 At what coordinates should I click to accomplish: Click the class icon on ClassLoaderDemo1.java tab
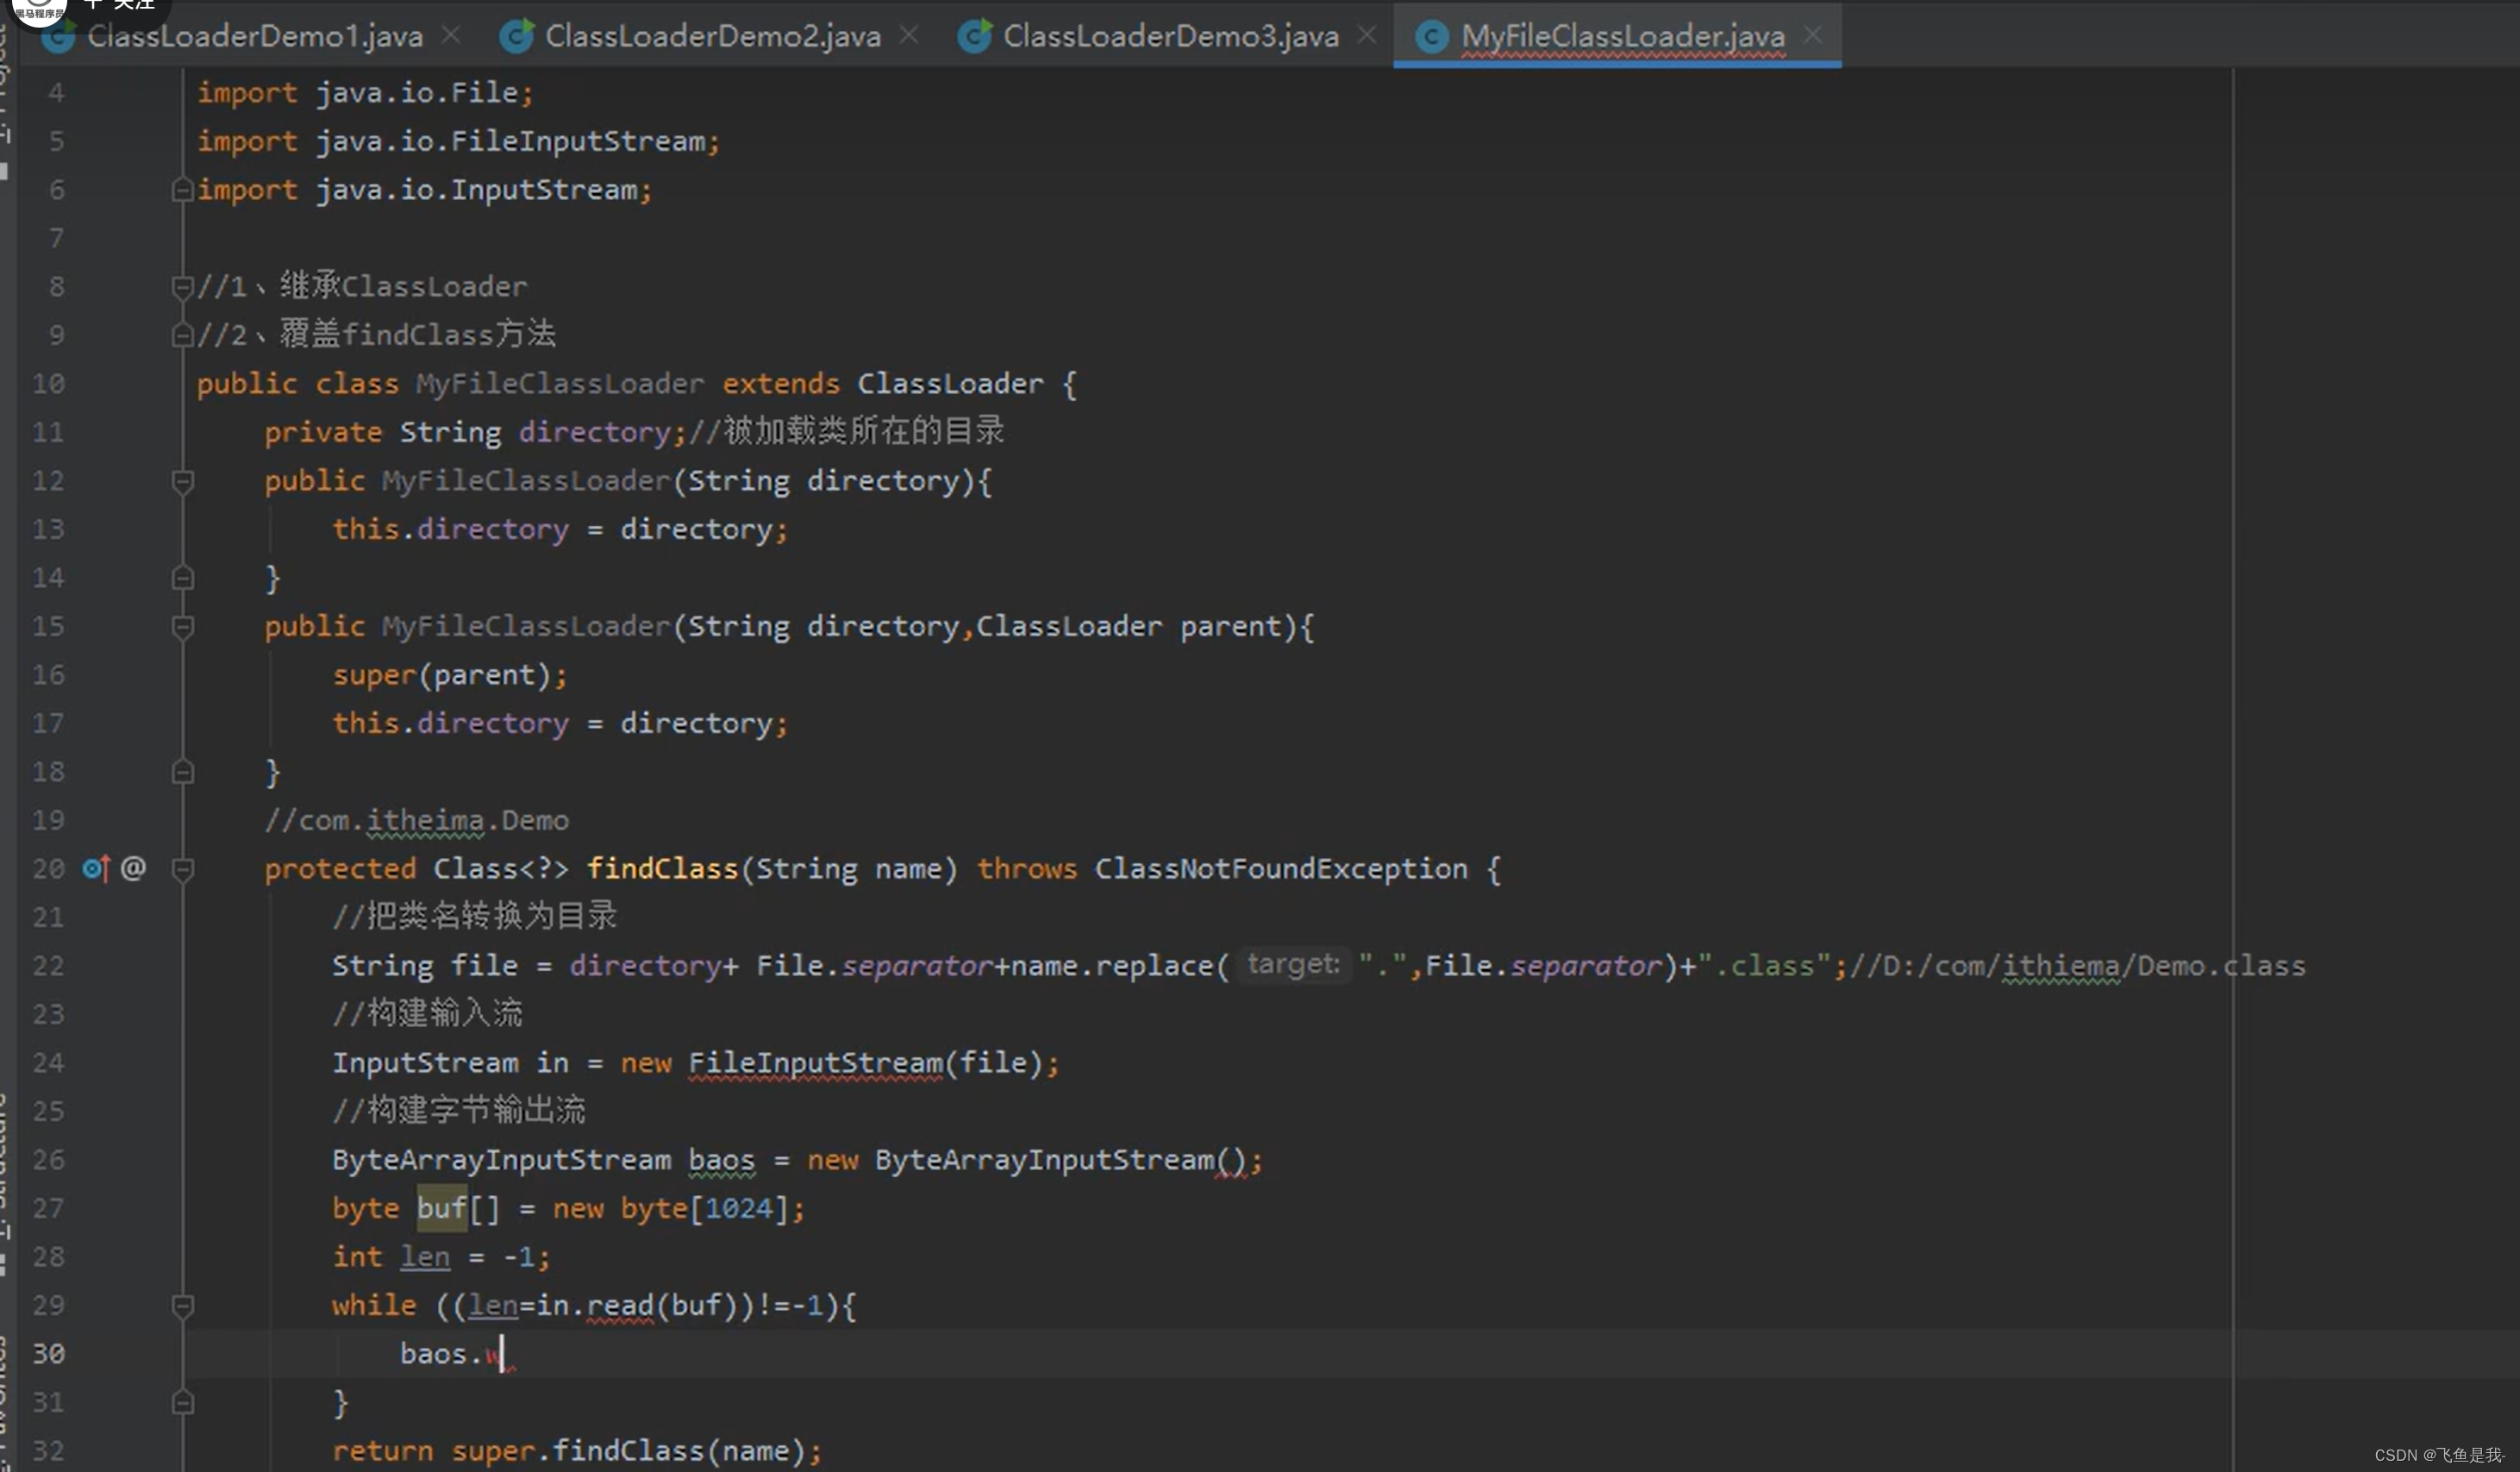coord(59,36)
